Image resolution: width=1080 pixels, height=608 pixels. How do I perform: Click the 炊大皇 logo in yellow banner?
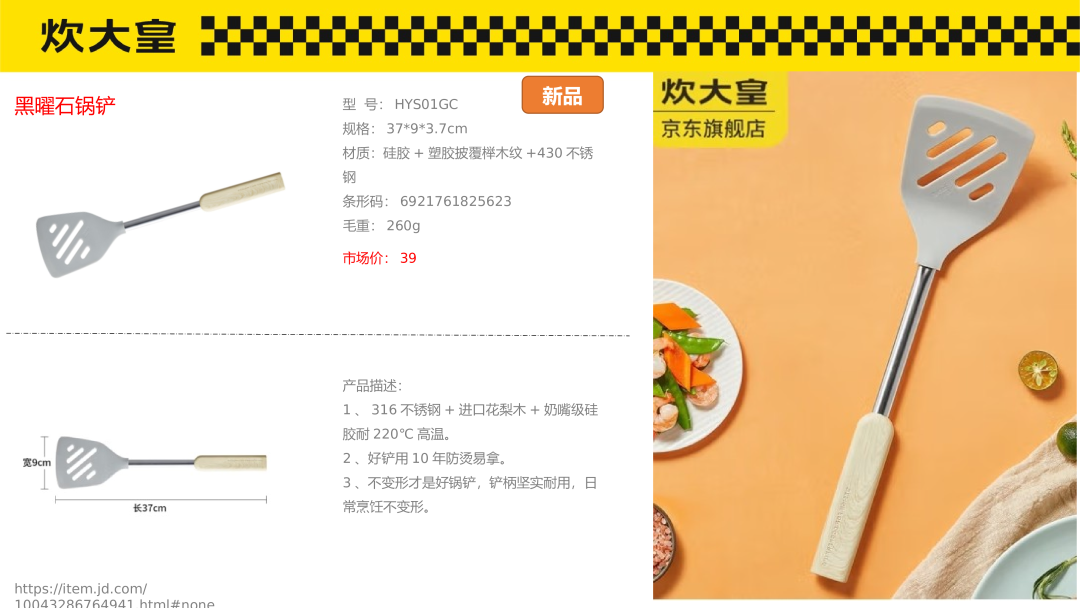coord(108,36)
